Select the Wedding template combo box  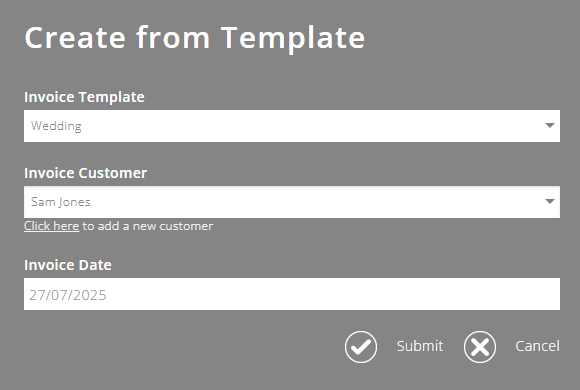pos(292,126)
